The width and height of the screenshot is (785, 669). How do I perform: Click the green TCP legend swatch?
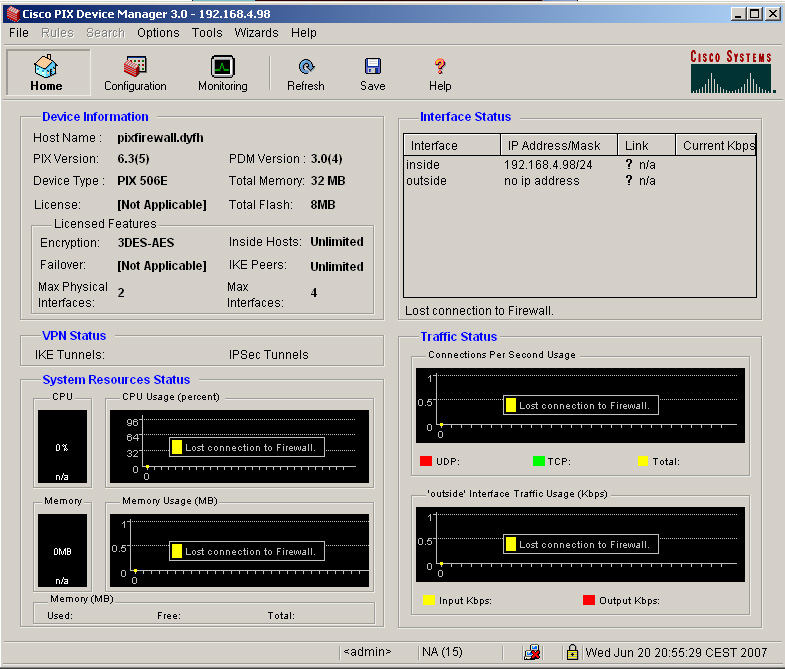click(539, 461)
